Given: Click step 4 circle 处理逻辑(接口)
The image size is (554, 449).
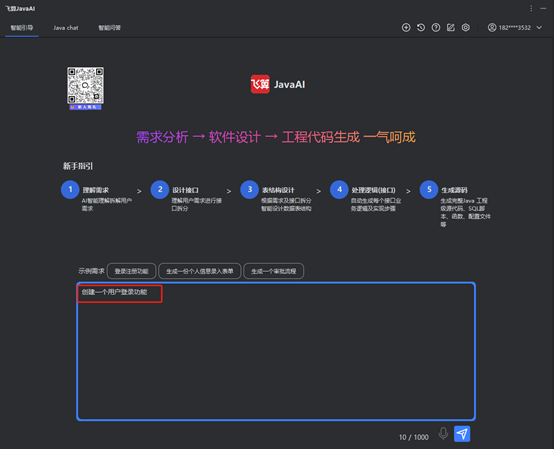Looking at the screenshot, I should [339, 190].
